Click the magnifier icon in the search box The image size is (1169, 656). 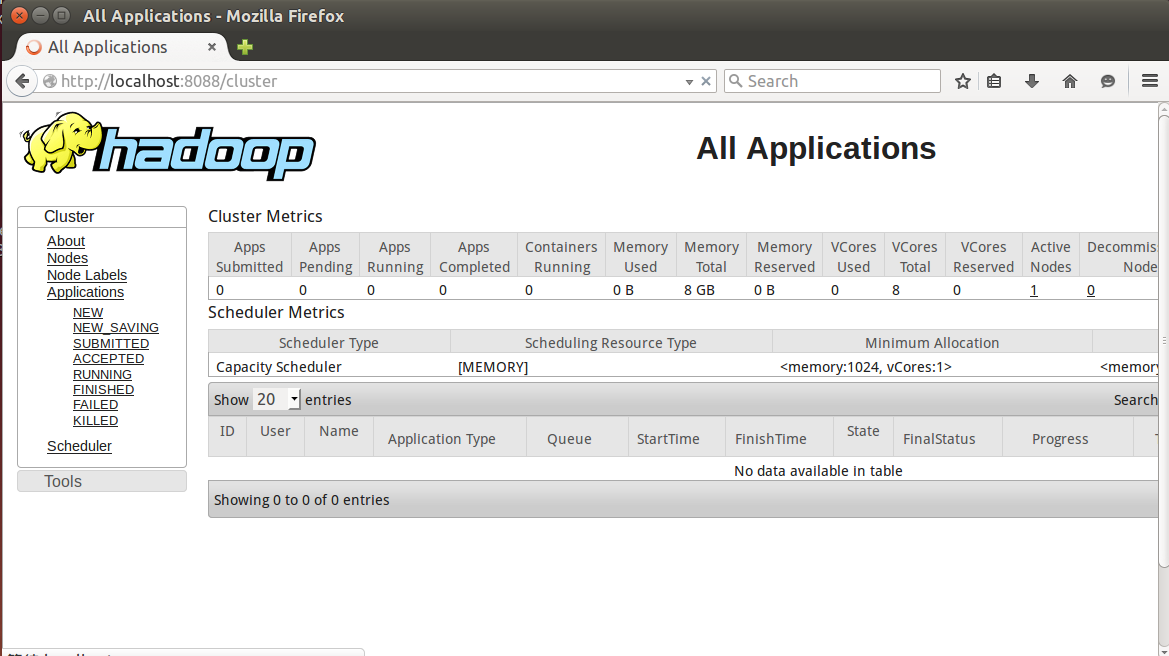736,81
